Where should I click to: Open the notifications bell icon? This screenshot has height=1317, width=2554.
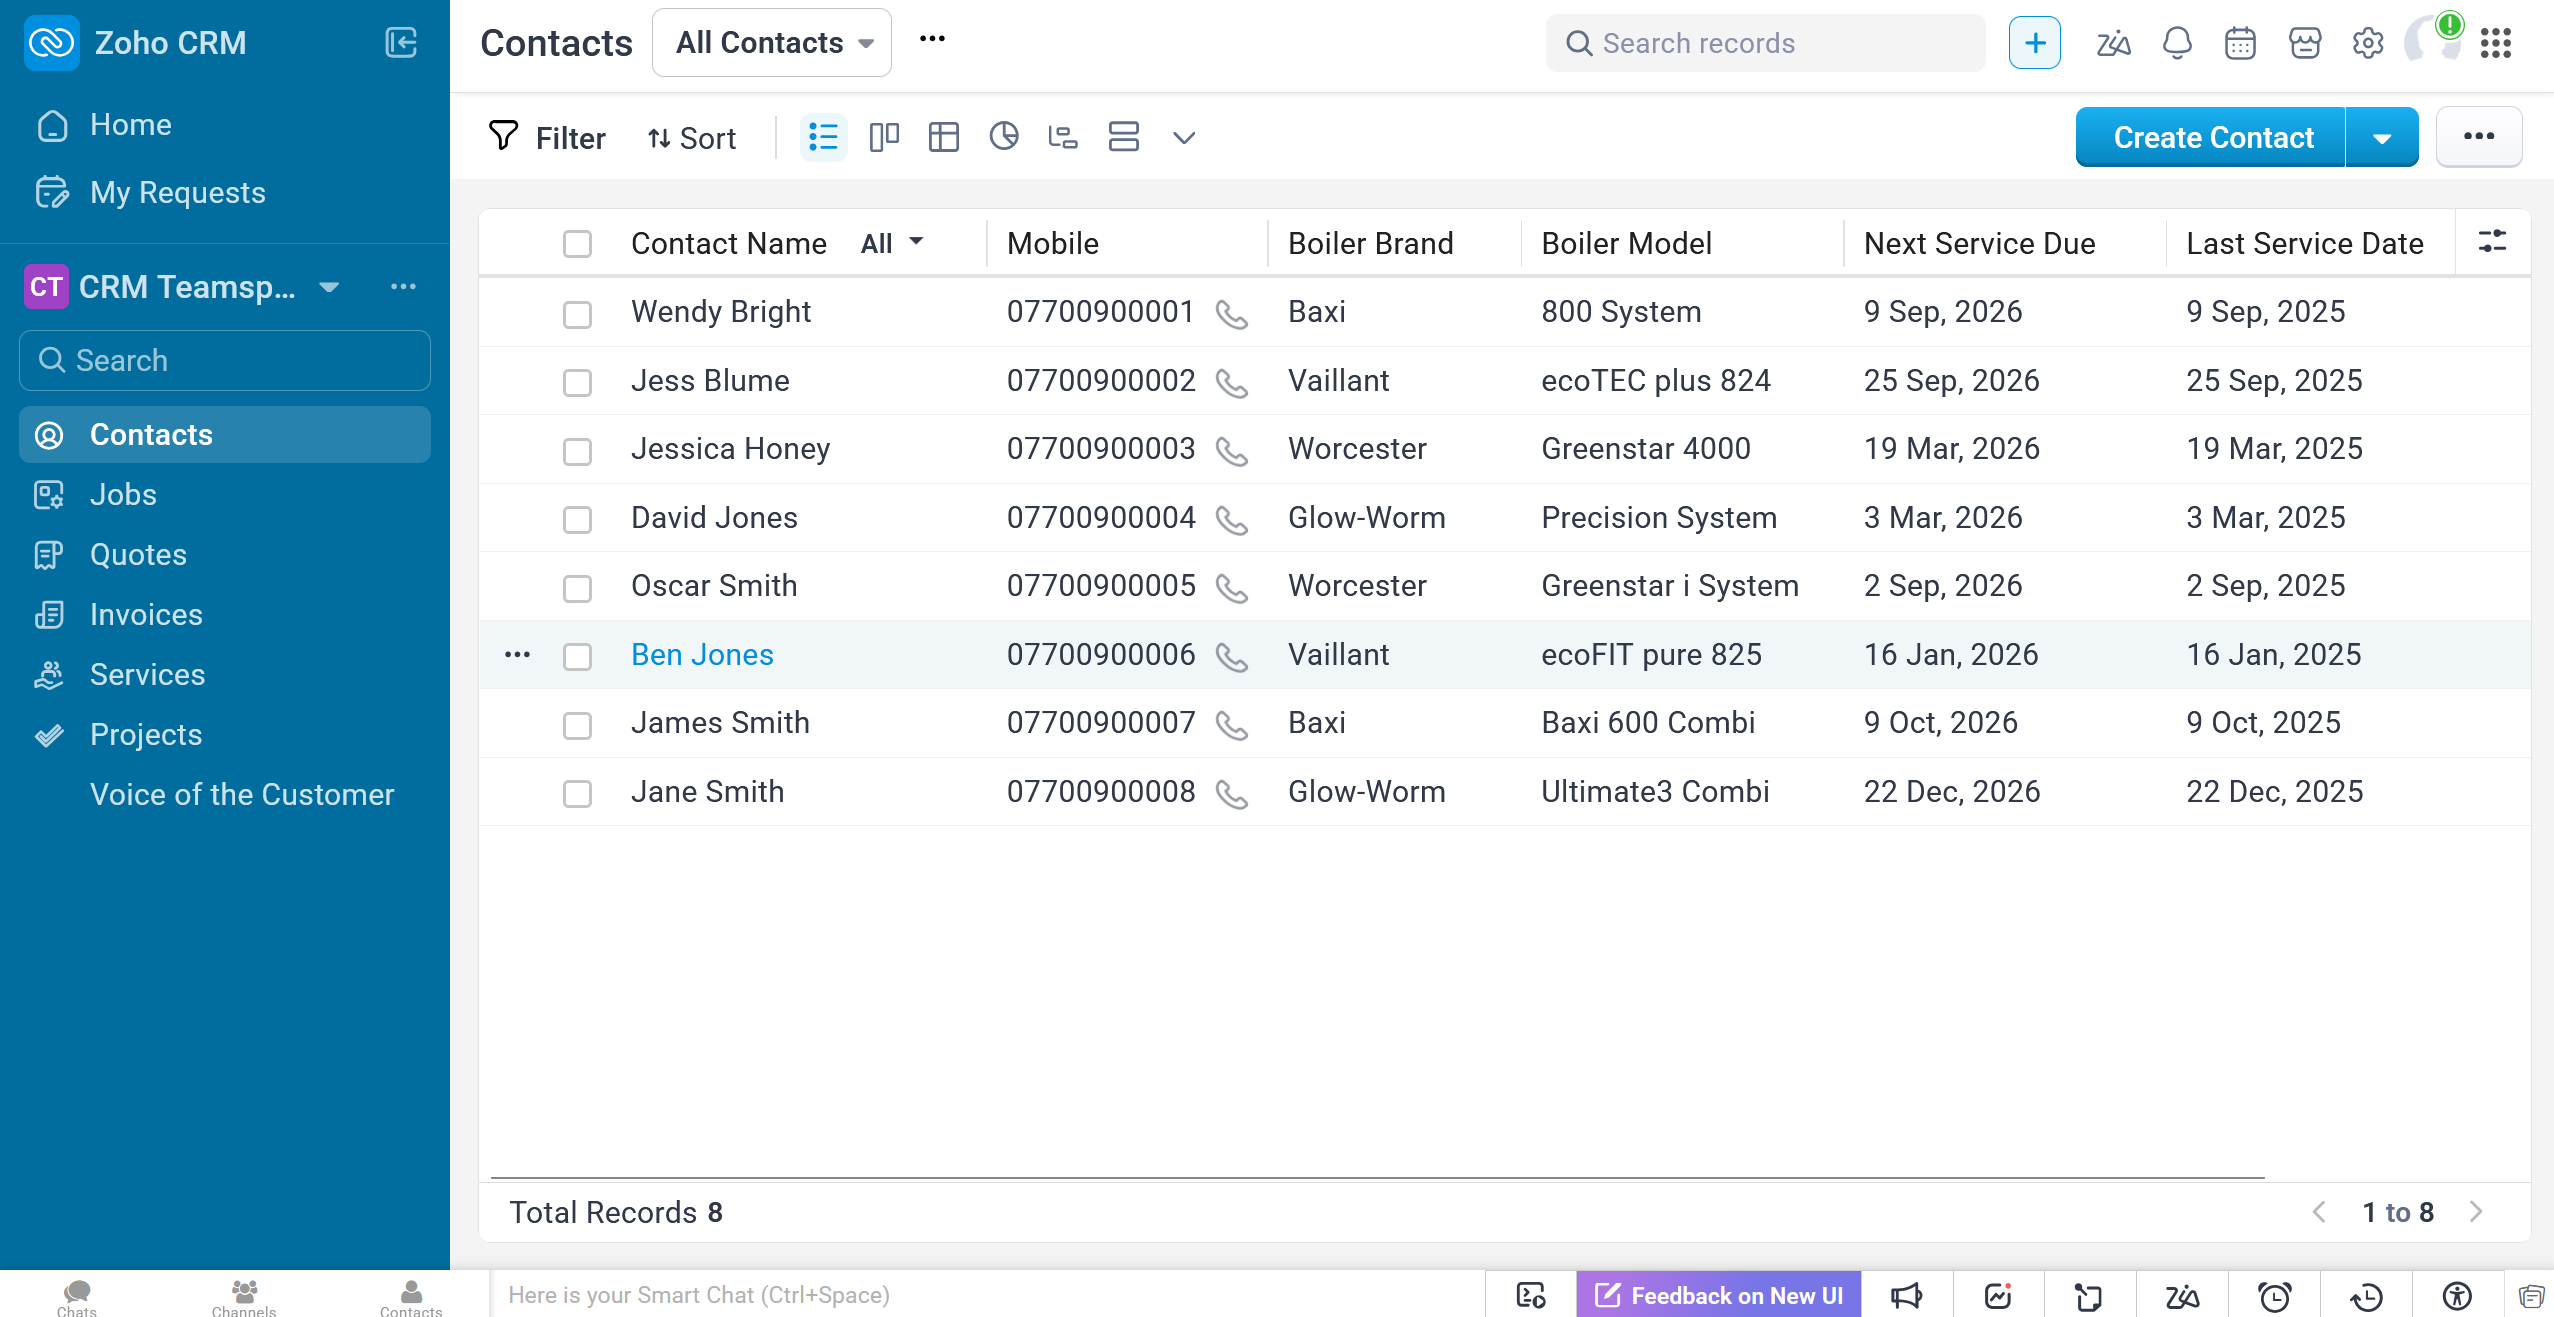pyautogui.click(x=2176, y=43)
